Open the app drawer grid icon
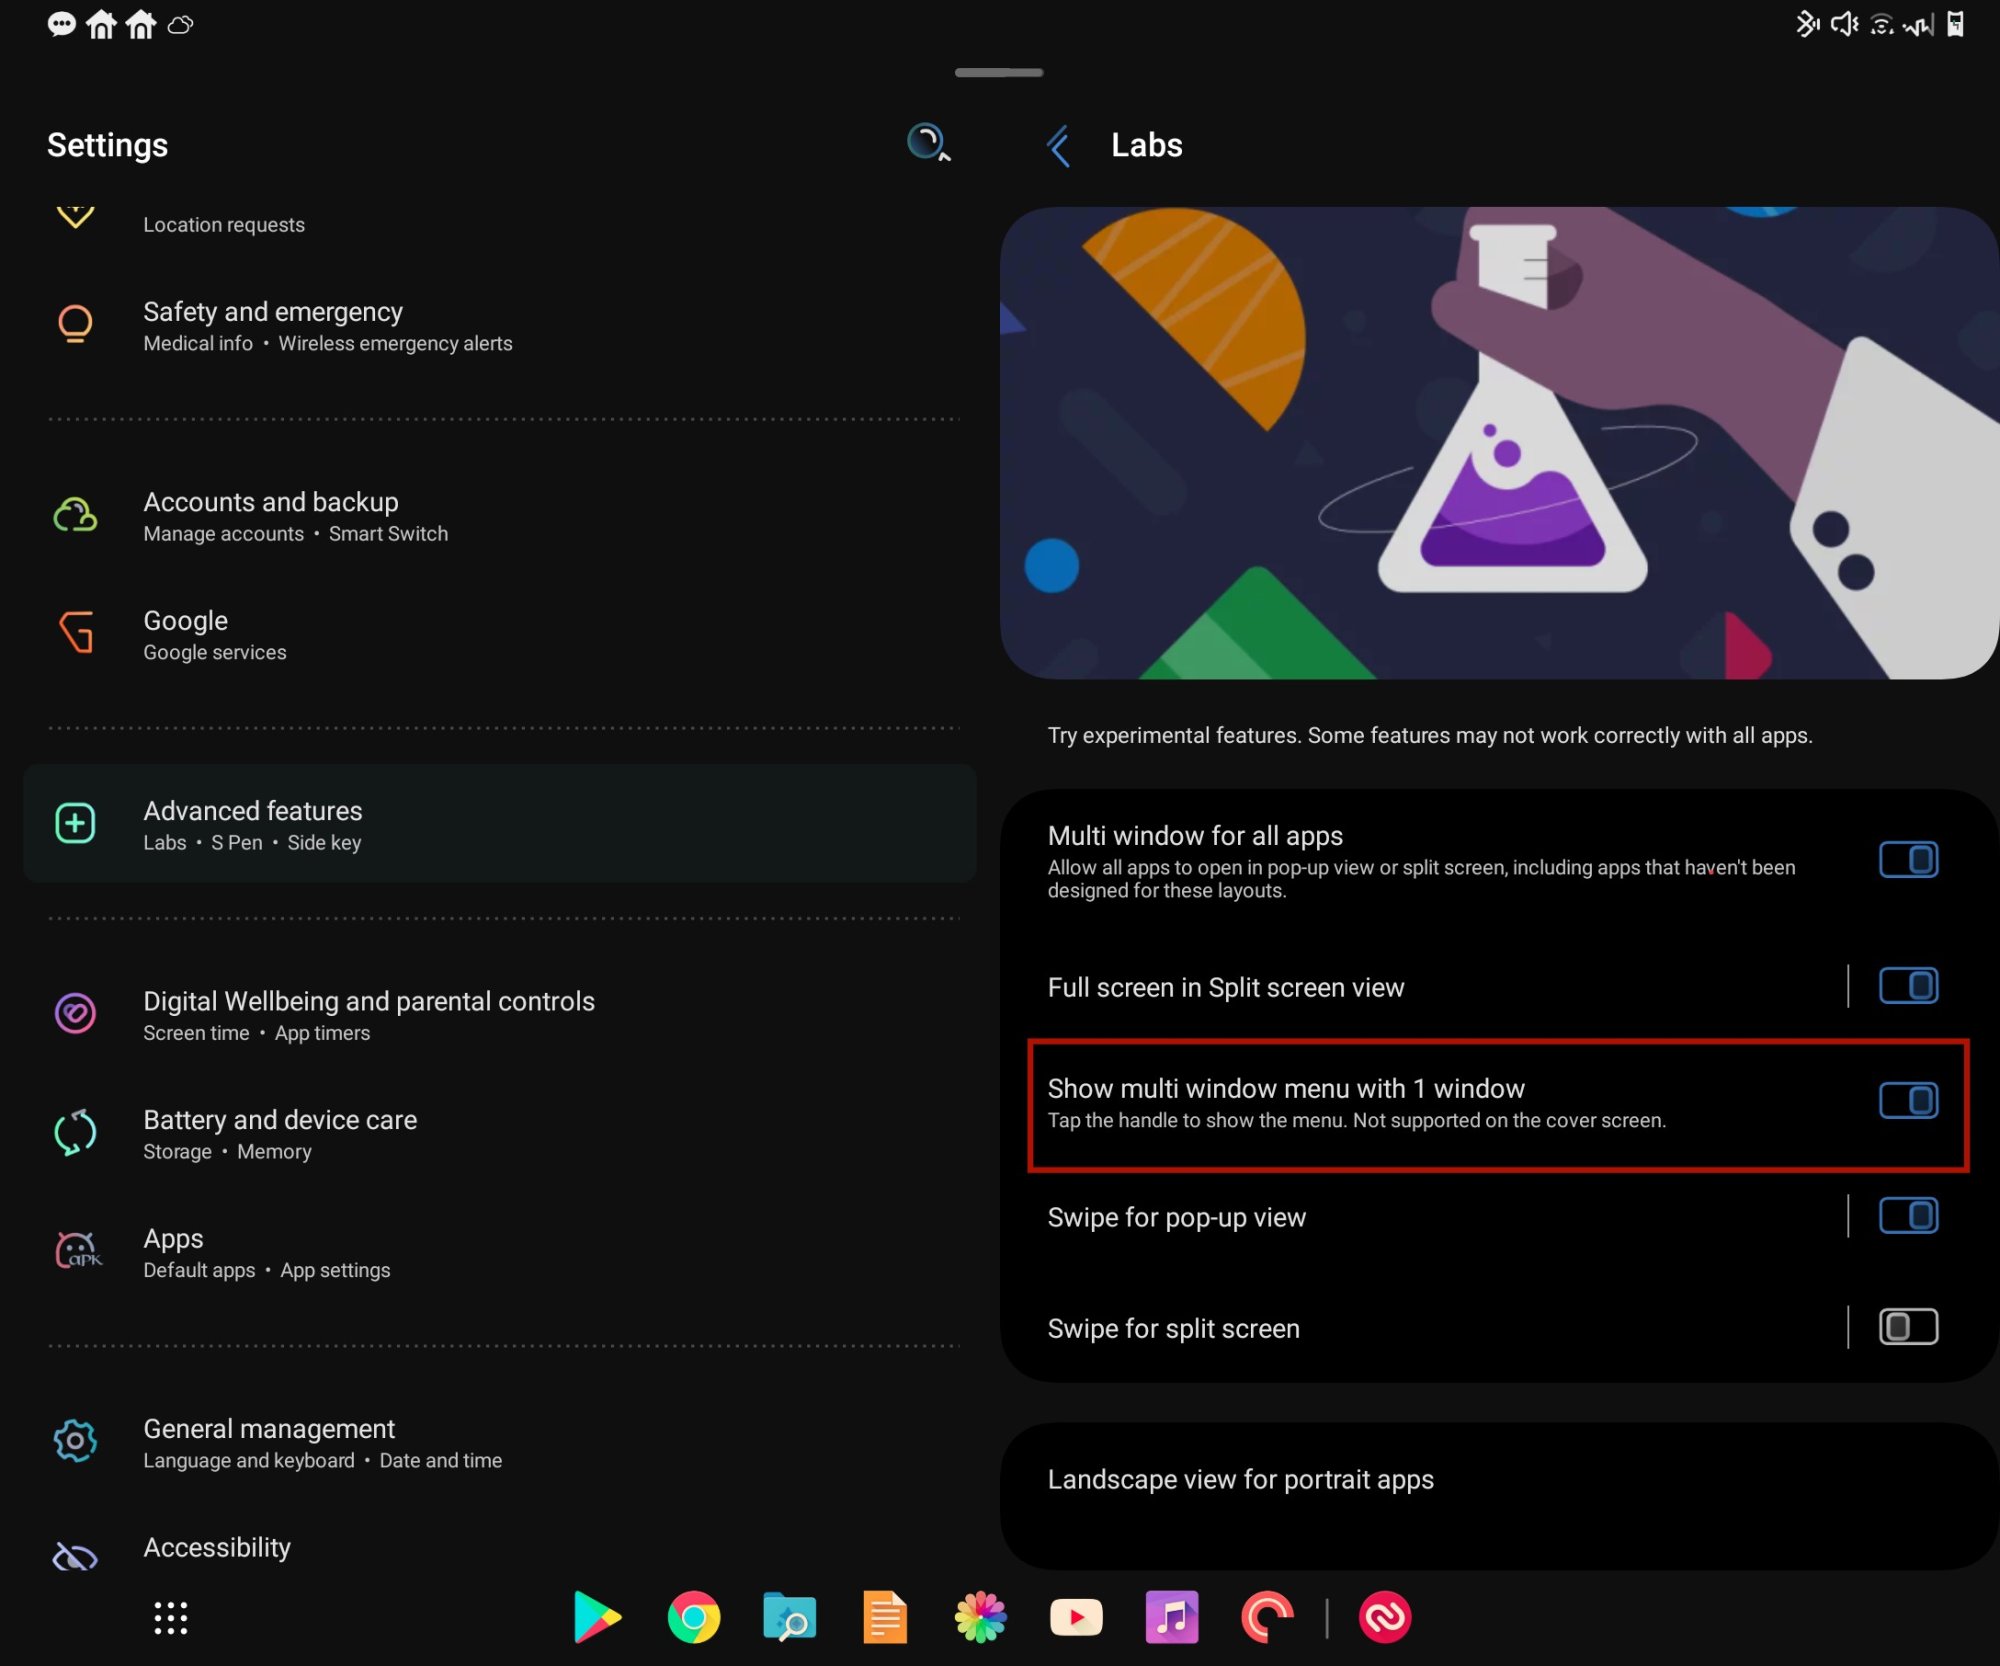Image resolution: width=2000 pixels, height=1666 pixels. click(x=171, y=1618)
